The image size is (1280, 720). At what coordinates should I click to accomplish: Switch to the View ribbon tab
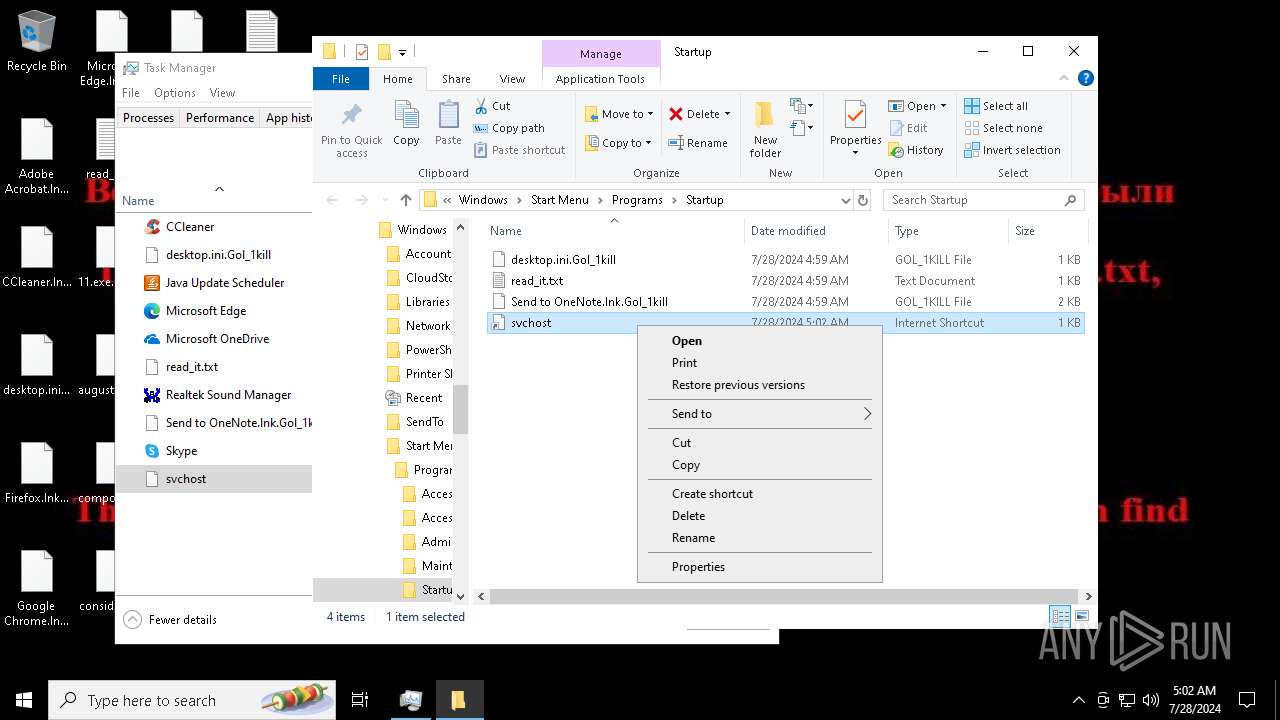[x=512, y=79]
